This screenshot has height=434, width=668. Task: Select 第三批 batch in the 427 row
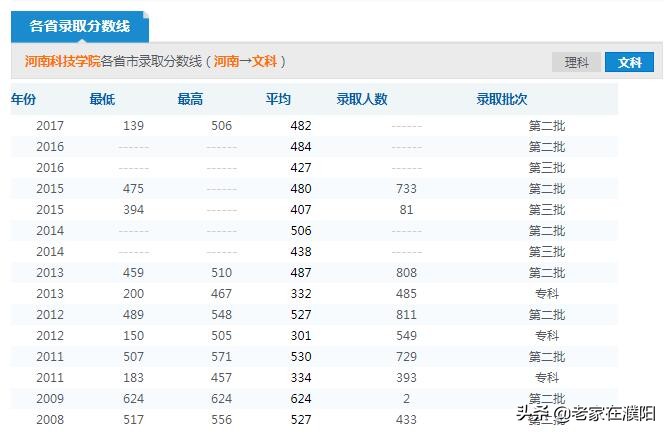[547, 167]
